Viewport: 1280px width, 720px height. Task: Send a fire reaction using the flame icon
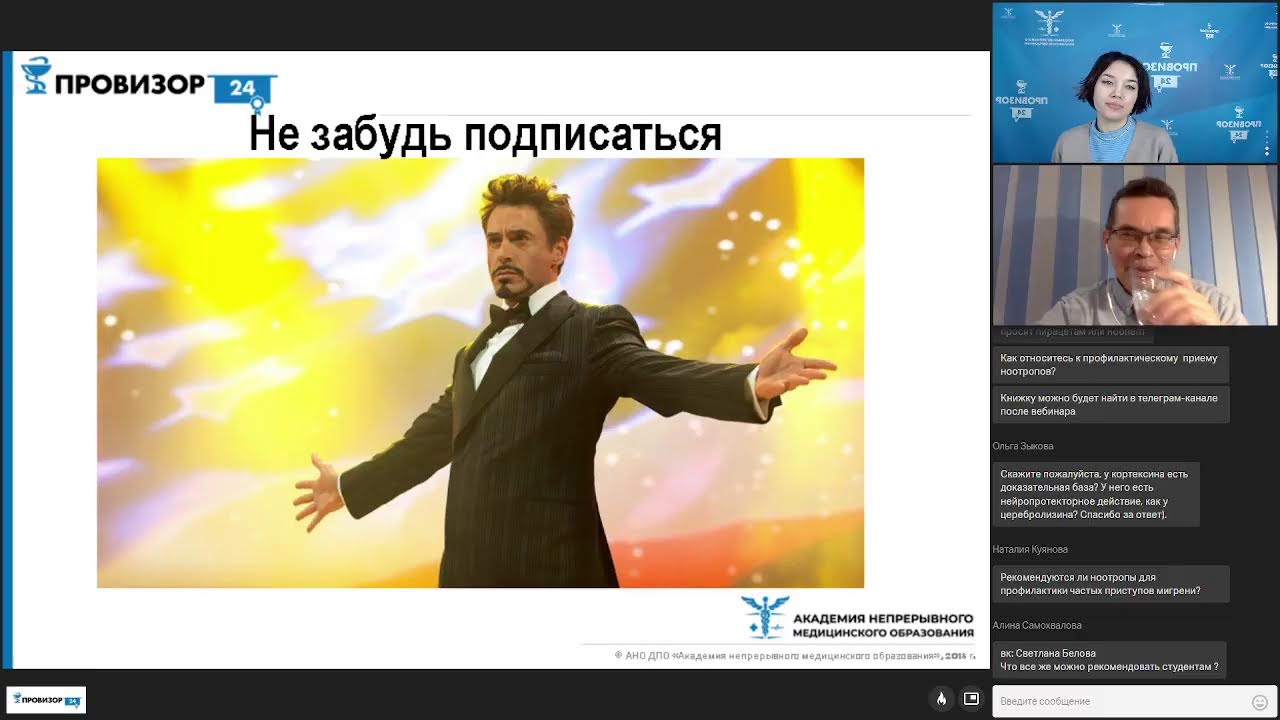click(941, 699)
